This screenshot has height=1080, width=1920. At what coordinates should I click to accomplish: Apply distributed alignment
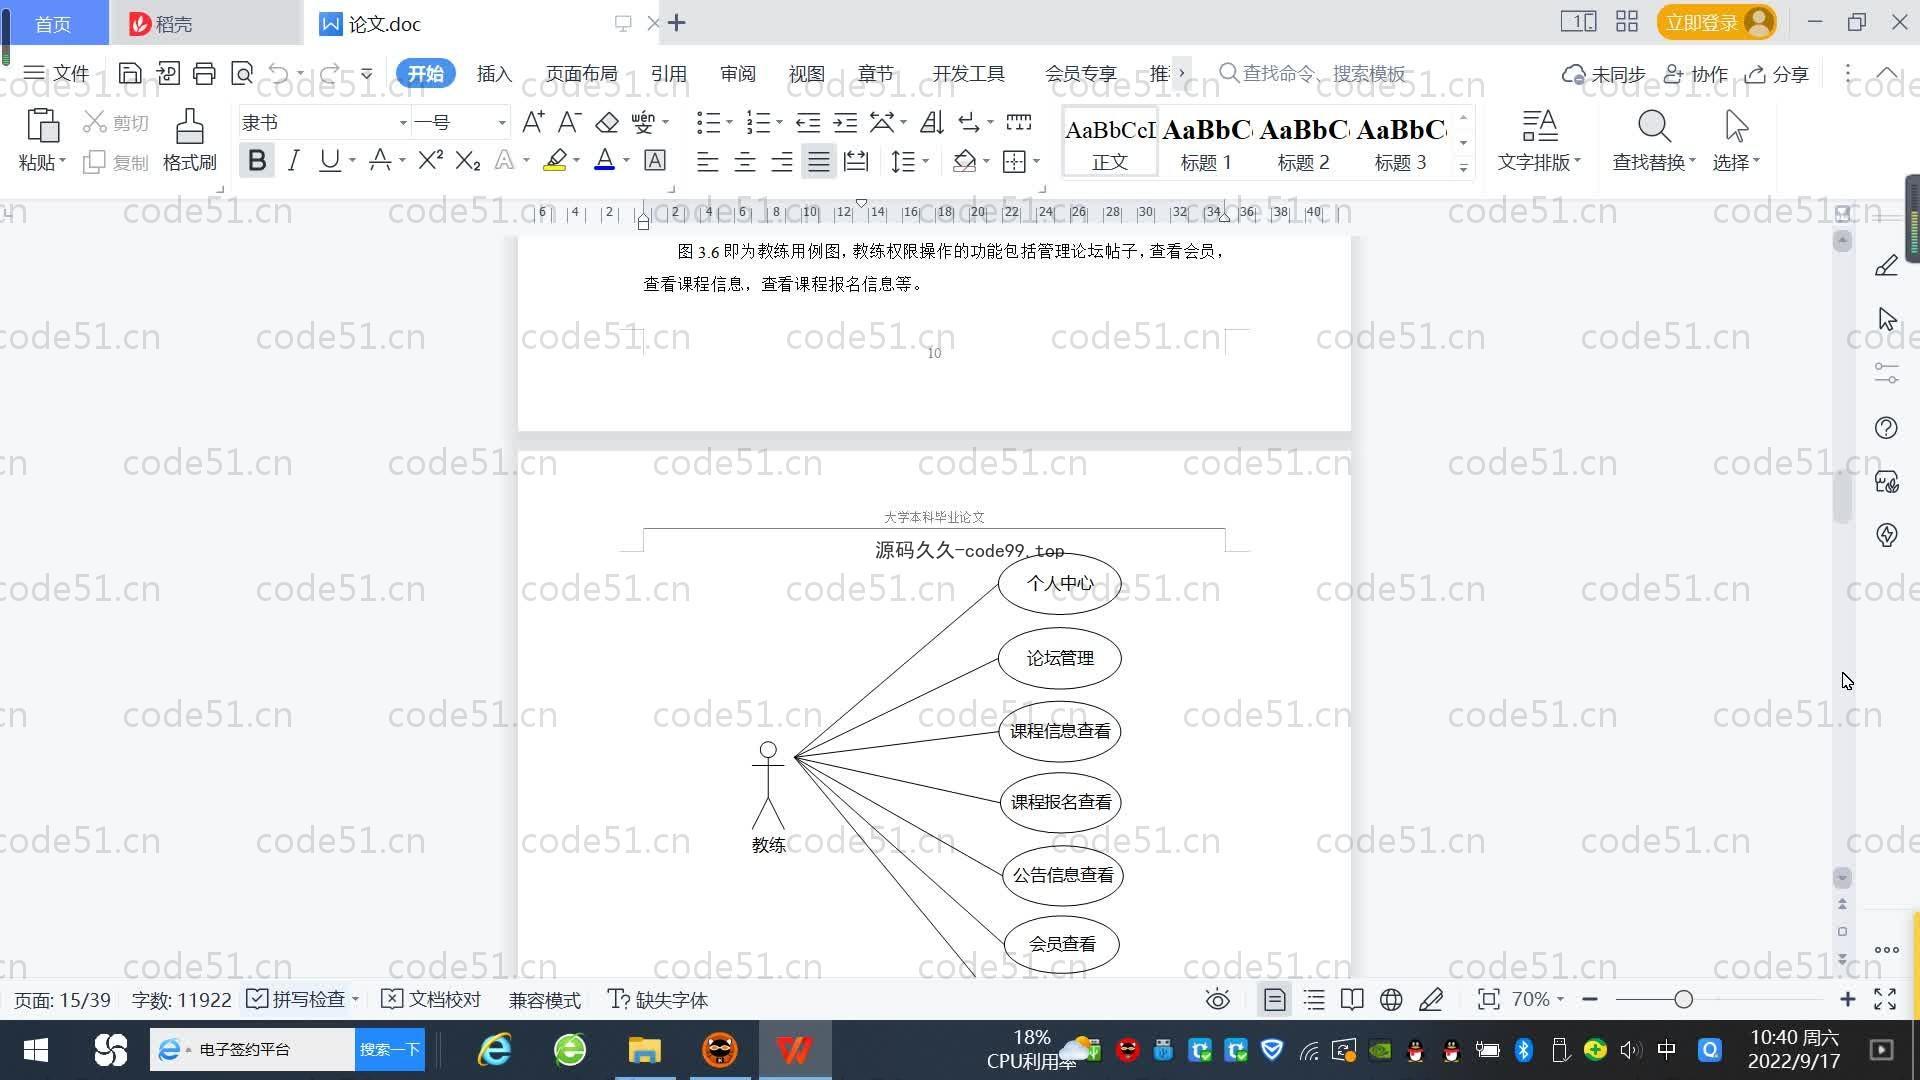click(x=856, y=161)
